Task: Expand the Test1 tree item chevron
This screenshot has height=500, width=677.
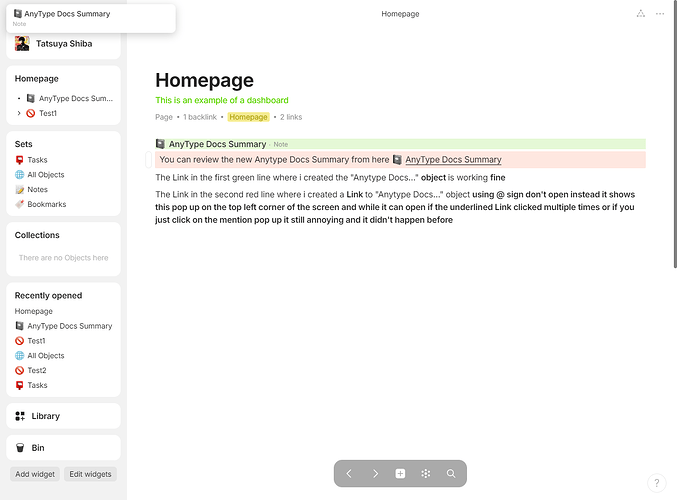Action: tap(19, 113)
